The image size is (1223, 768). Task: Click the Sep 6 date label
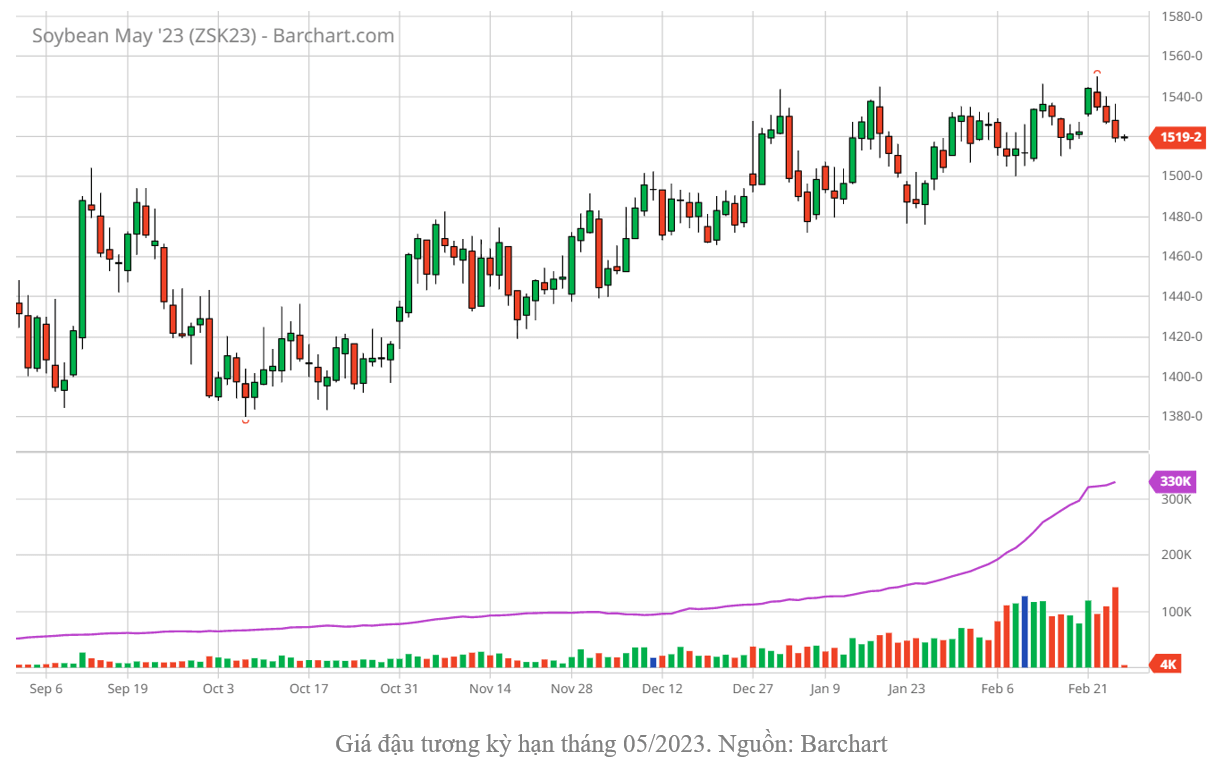(46, 689)
